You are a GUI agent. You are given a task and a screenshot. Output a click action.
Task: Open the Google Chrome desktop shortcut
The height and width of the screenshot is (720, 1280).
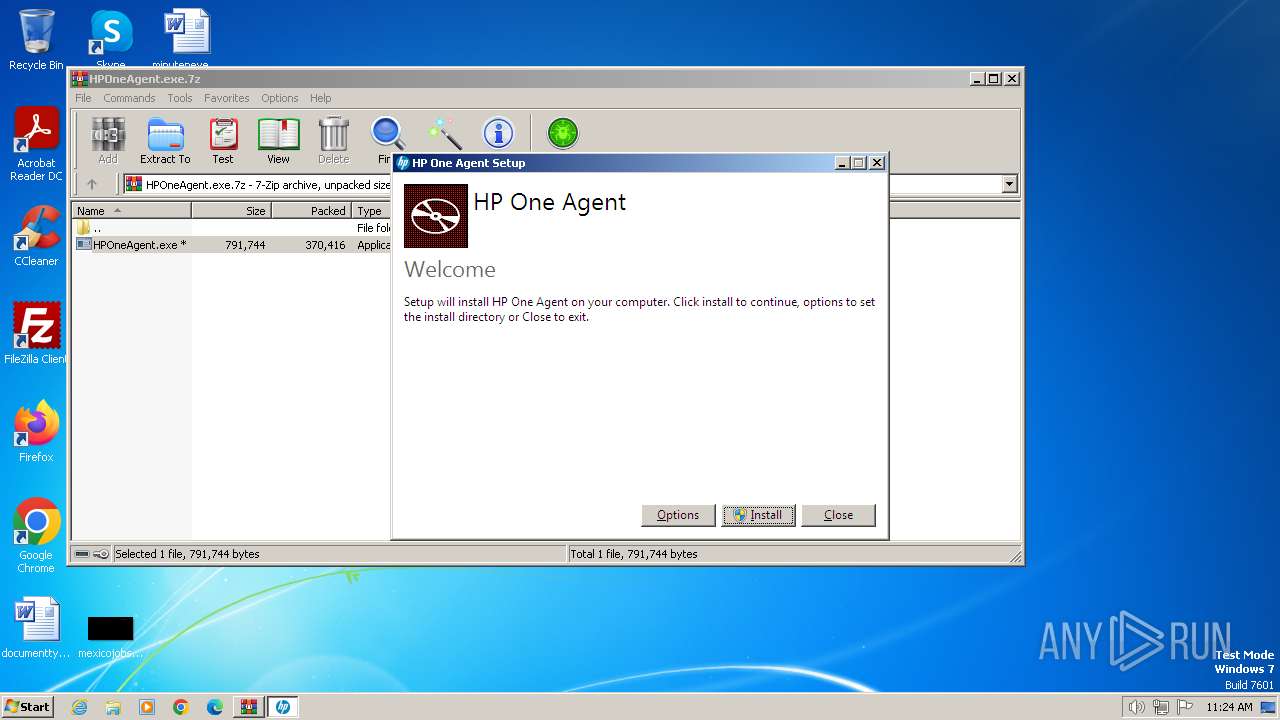[x=36, y=536]
